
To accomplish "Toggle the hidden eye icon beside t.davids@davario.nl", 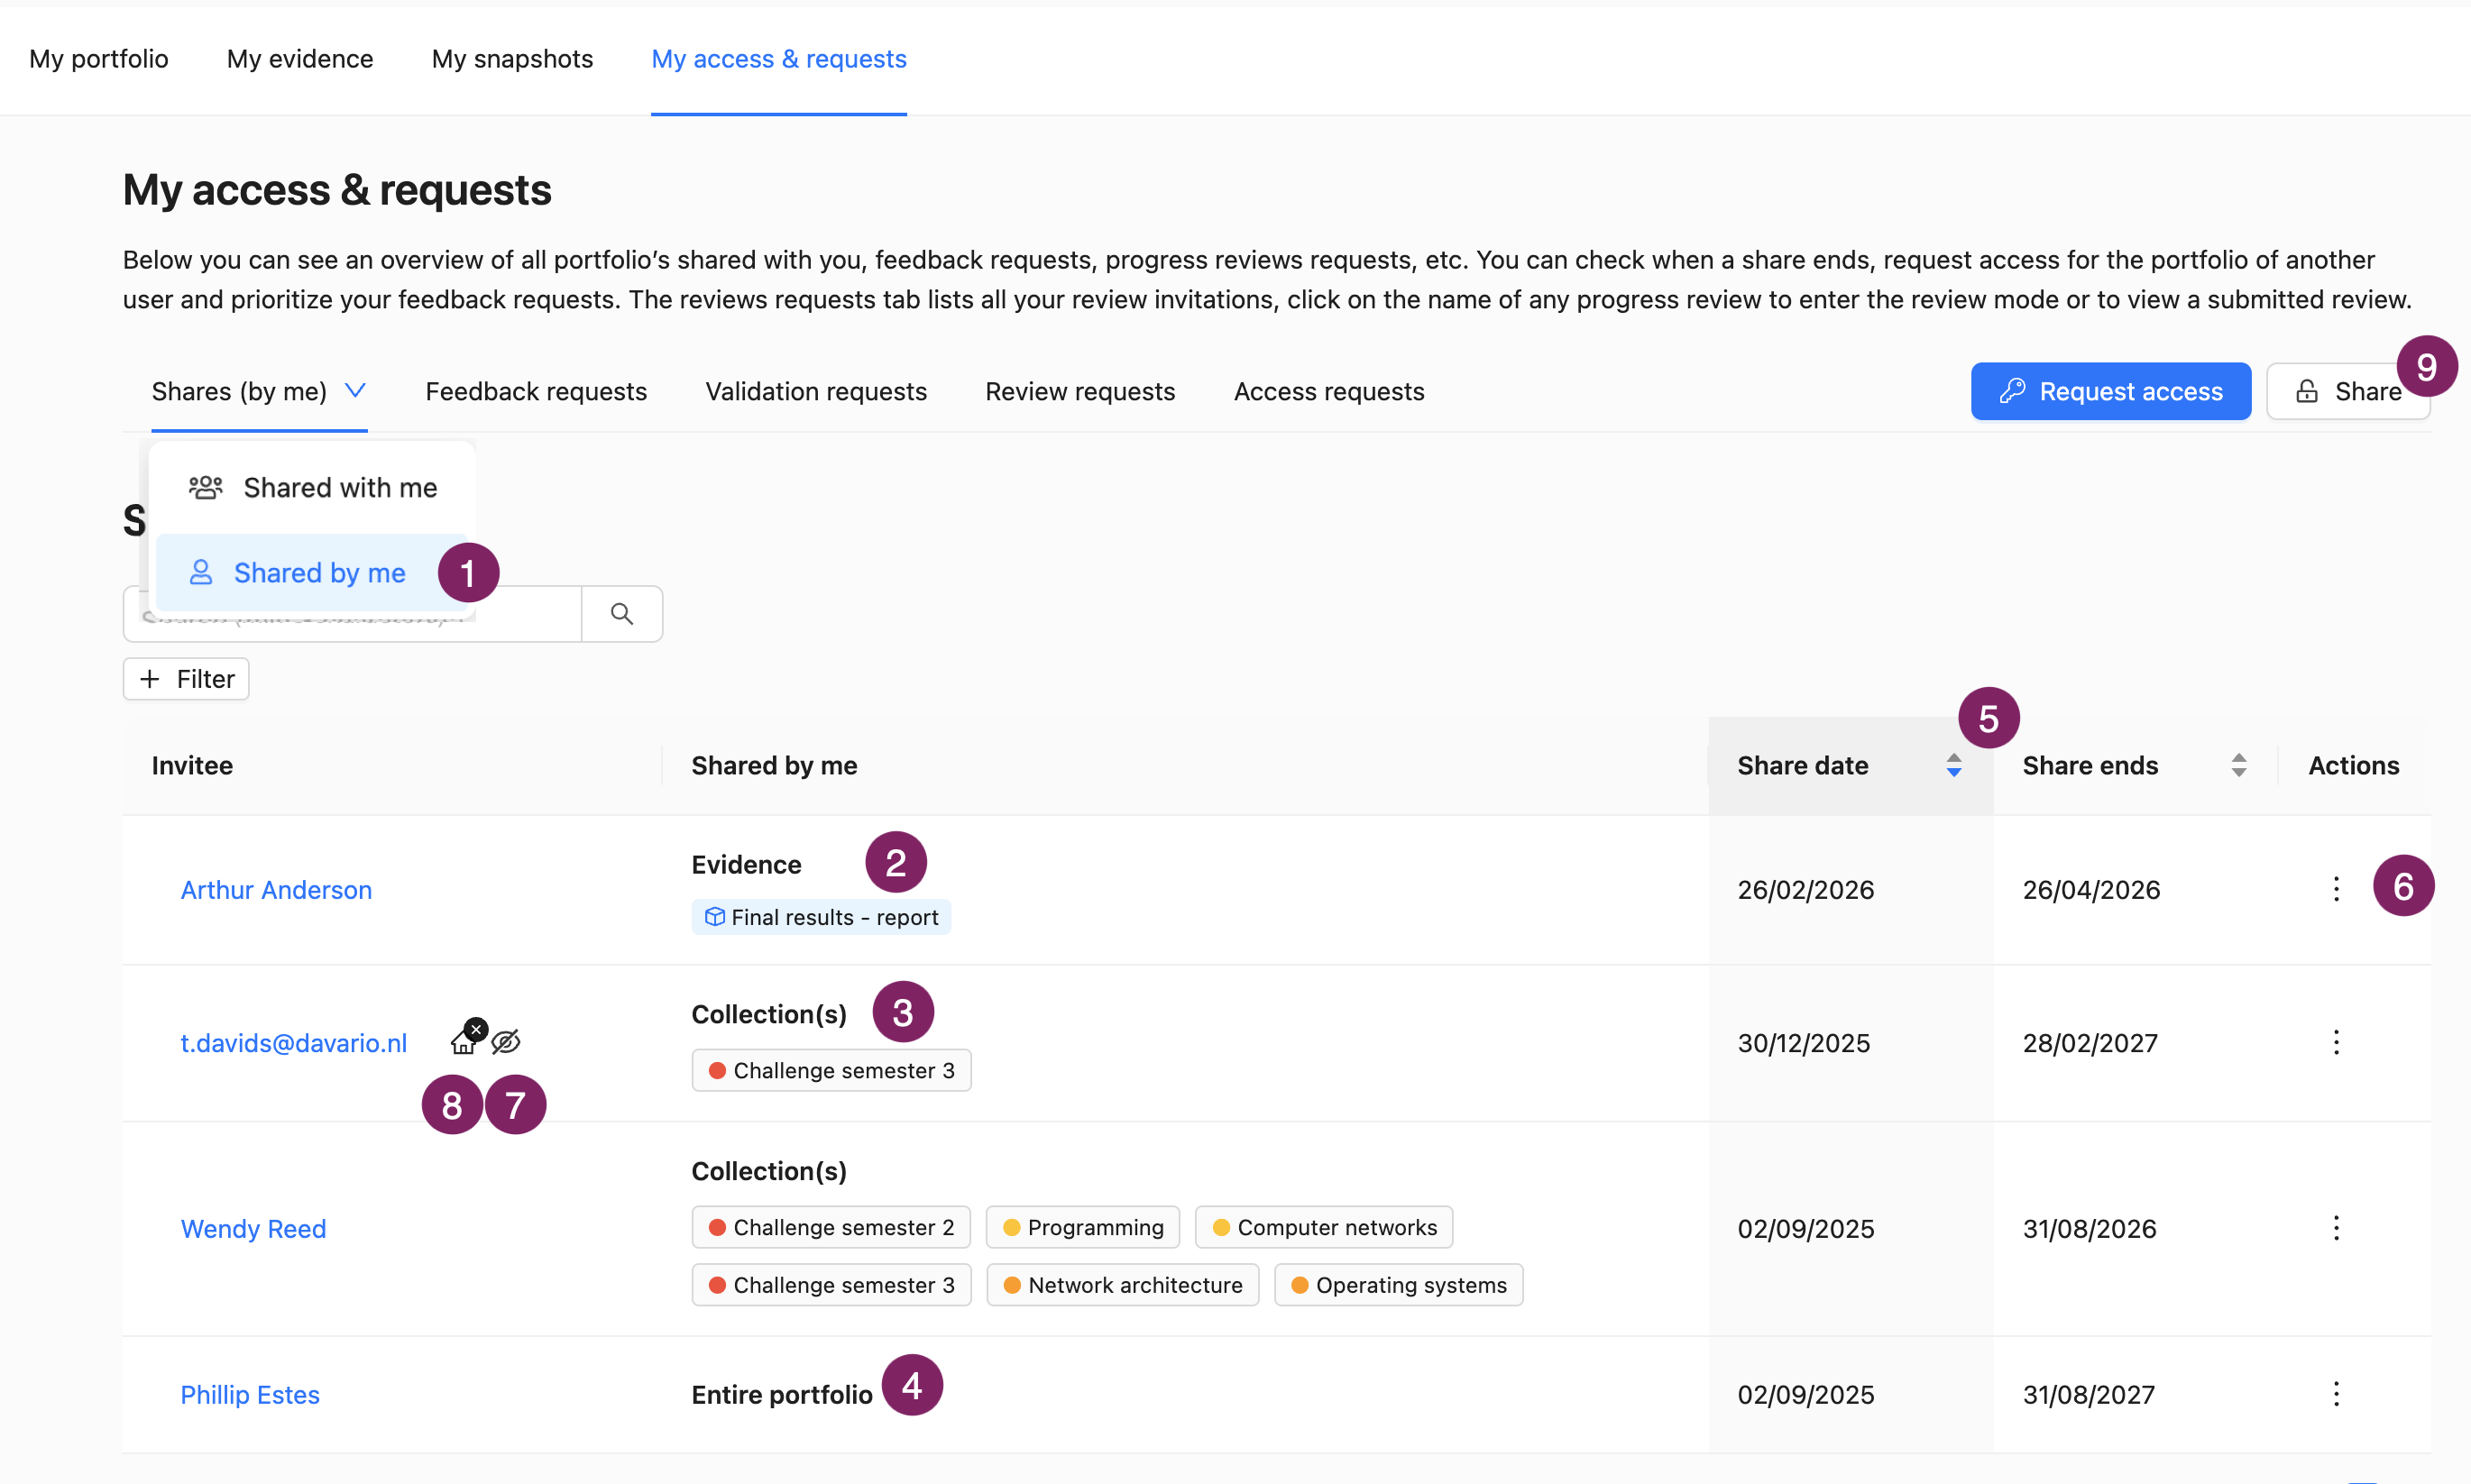I will pyautogui.click(x=506, y=1042).
